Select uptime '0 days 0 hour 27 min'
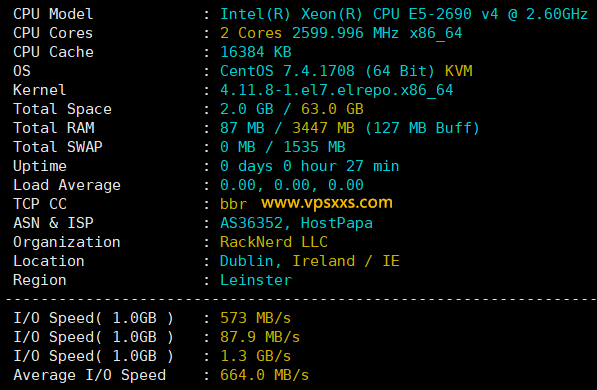Image resolution: width=597 pixels, height=390 pixels. (310, 166)
